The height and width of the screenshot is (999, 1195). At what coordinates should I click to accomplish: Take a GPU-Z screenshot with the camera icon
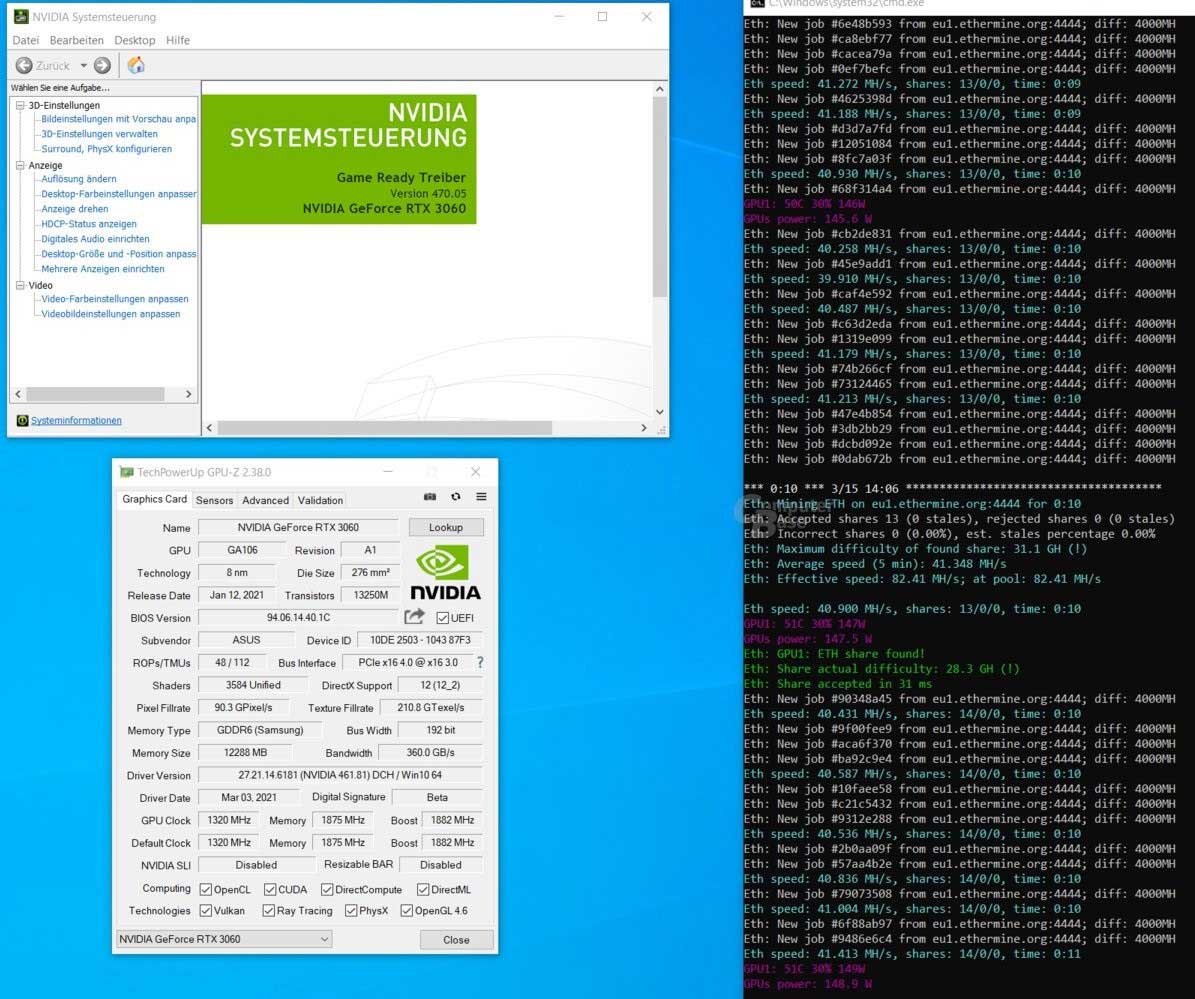pos(430,497)
